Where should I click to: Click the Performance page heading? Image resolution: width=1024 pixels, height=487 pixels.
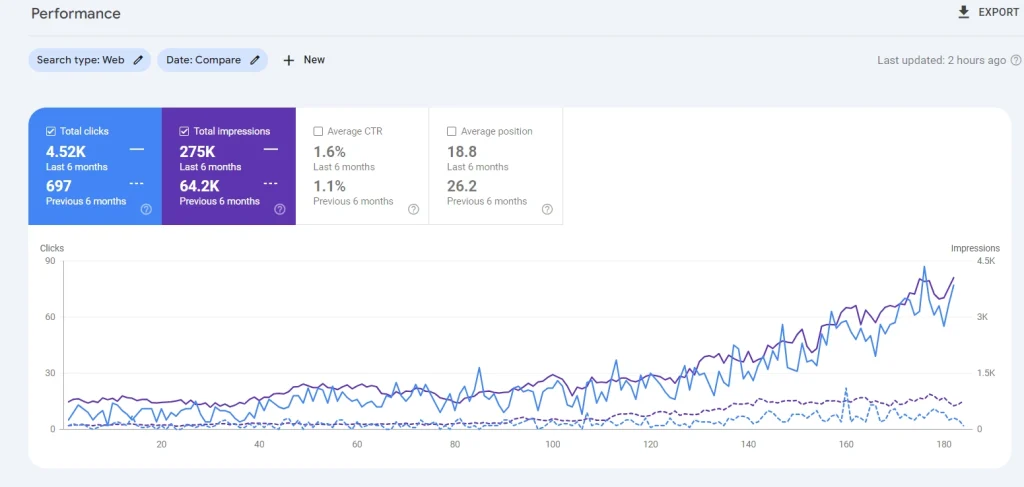[76, 13]
